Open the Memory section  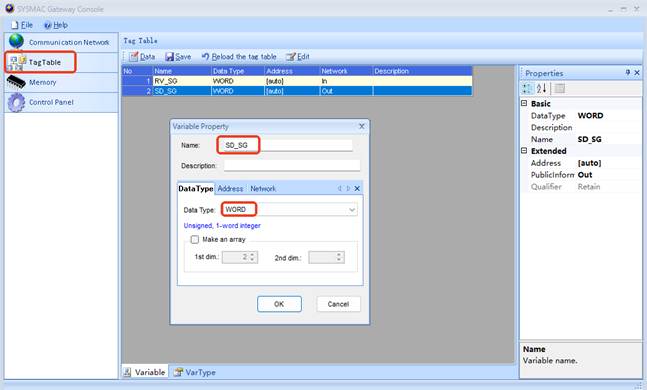pyautogui.click(x=61, y=82)
